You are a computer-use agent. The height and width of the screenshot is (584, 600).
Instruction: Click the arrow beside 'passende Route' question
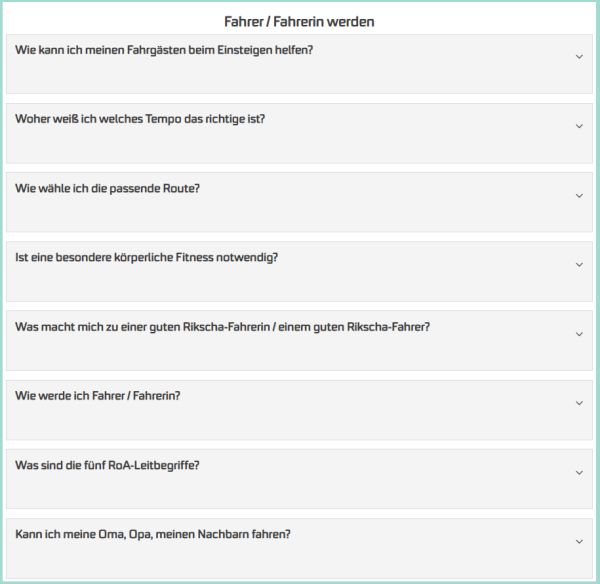tap(579, 196)
